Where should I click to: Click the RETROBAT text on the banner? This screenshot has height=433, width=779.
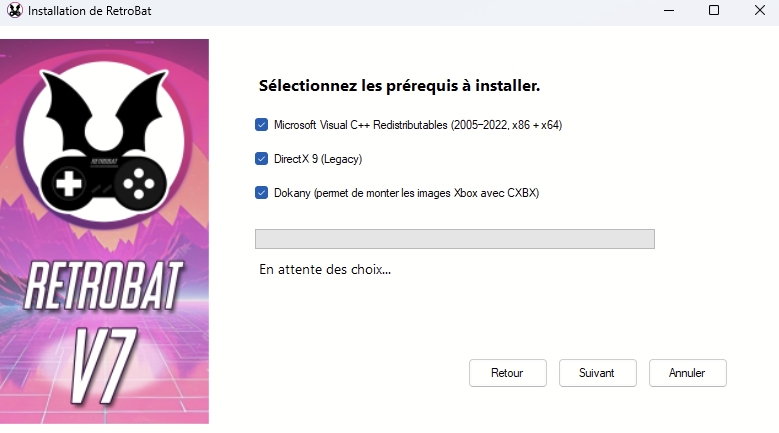click(104, 287)
